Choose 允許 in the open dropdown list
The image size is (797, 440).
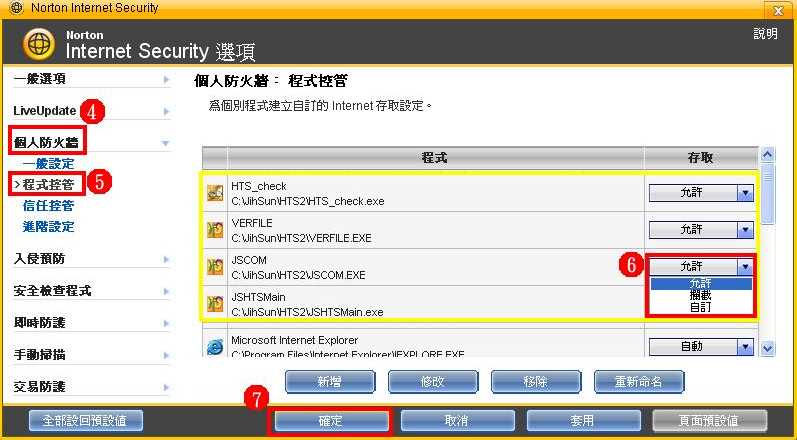[700, 284]
